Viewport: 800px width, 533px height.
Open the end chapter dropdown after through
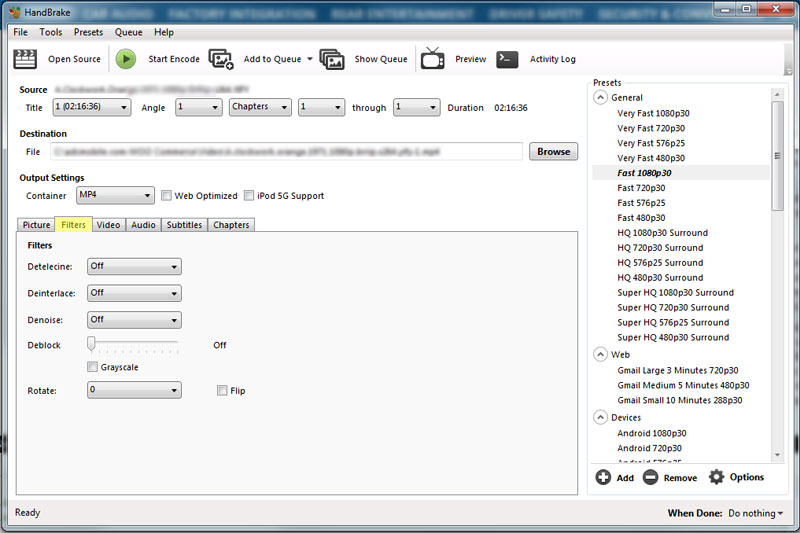(x=416, y=107)
